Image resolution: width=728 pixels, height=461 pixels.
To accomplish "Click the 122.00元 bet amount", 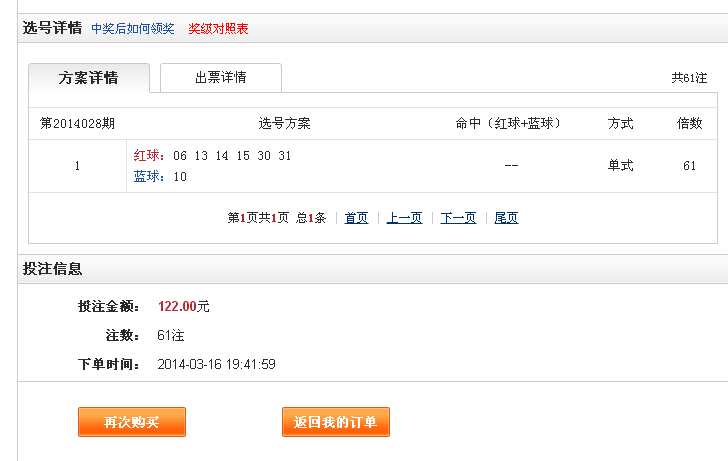I will (183, 306).
